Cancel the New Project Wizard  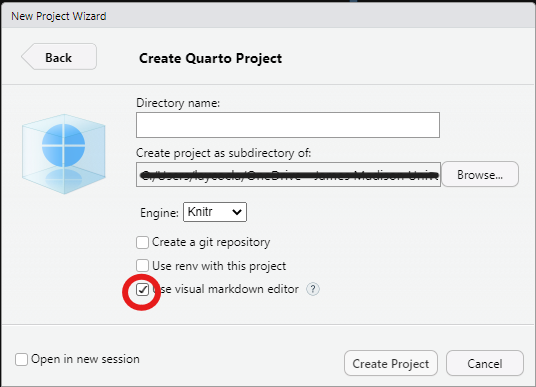click(485, 363)
